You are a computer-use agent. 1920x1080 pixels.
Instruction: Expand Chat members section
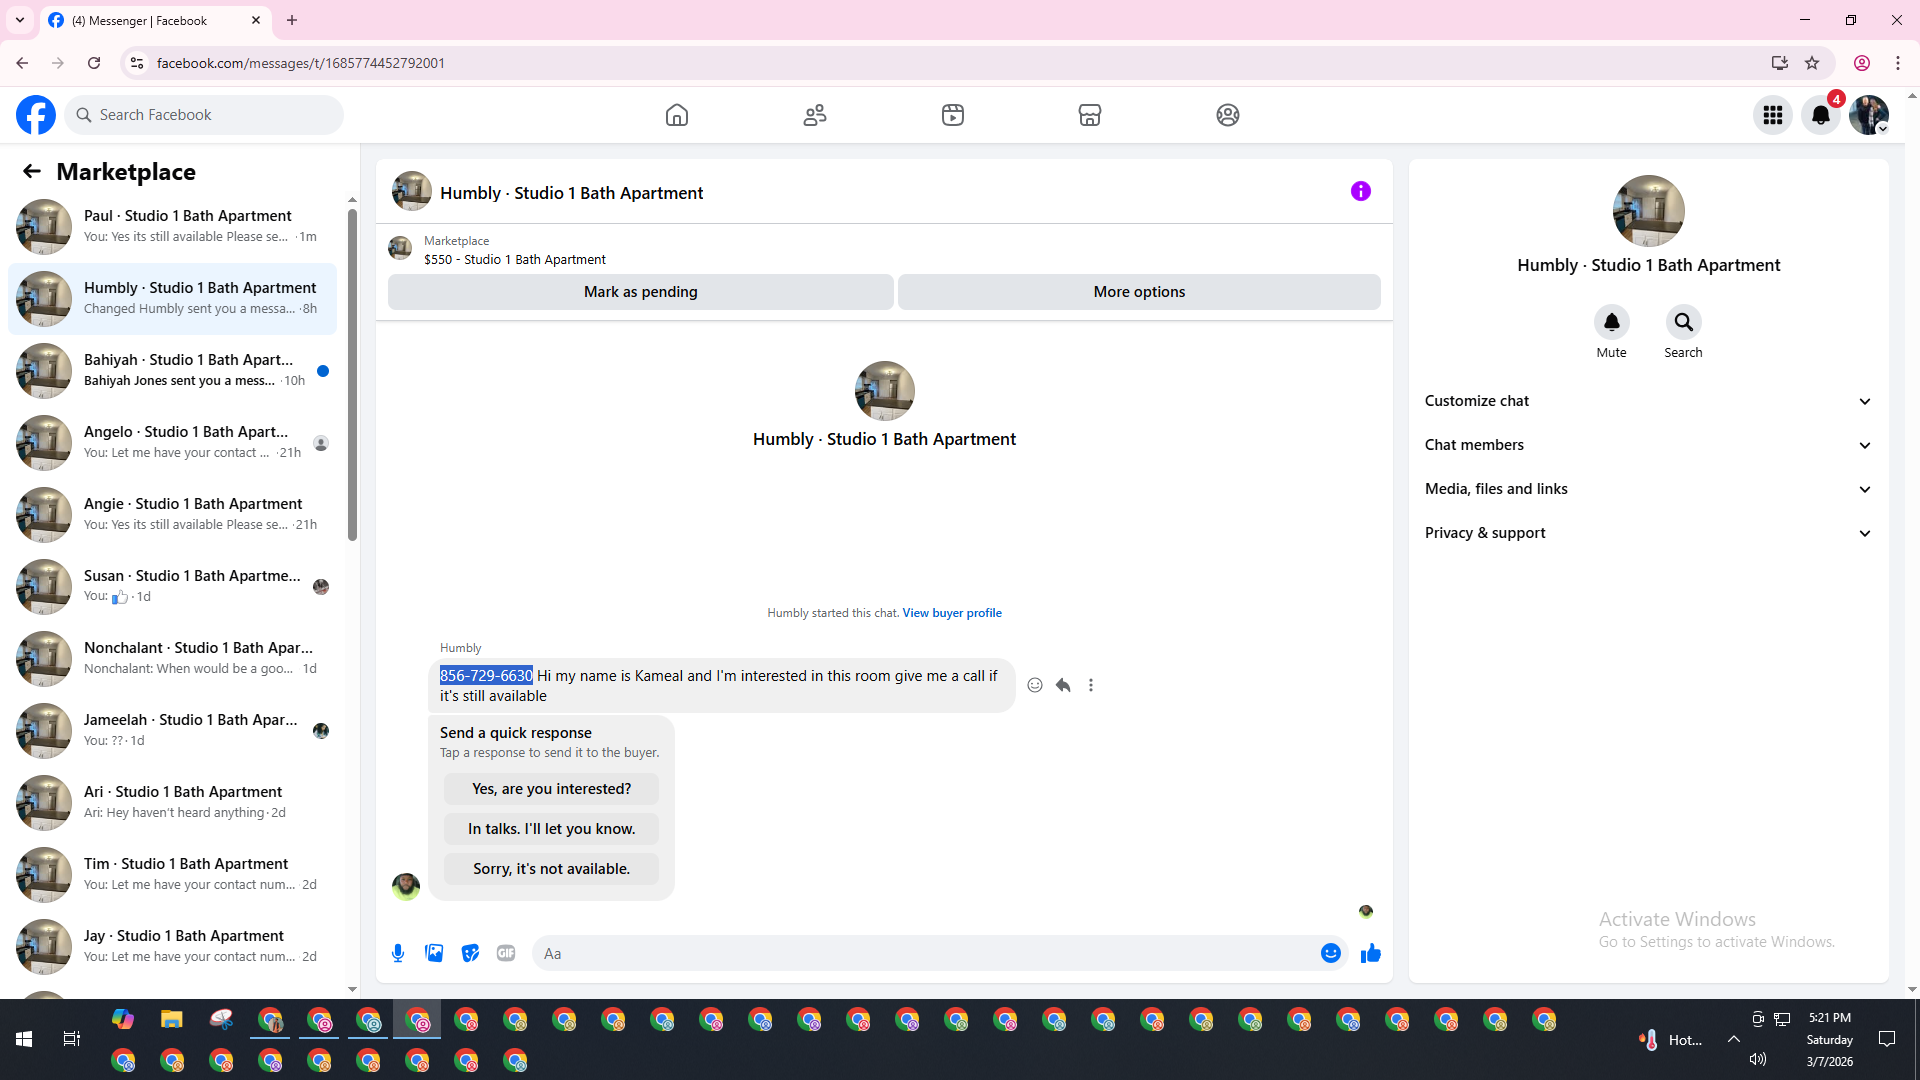pyautogui.click(x=1649, y=445)
